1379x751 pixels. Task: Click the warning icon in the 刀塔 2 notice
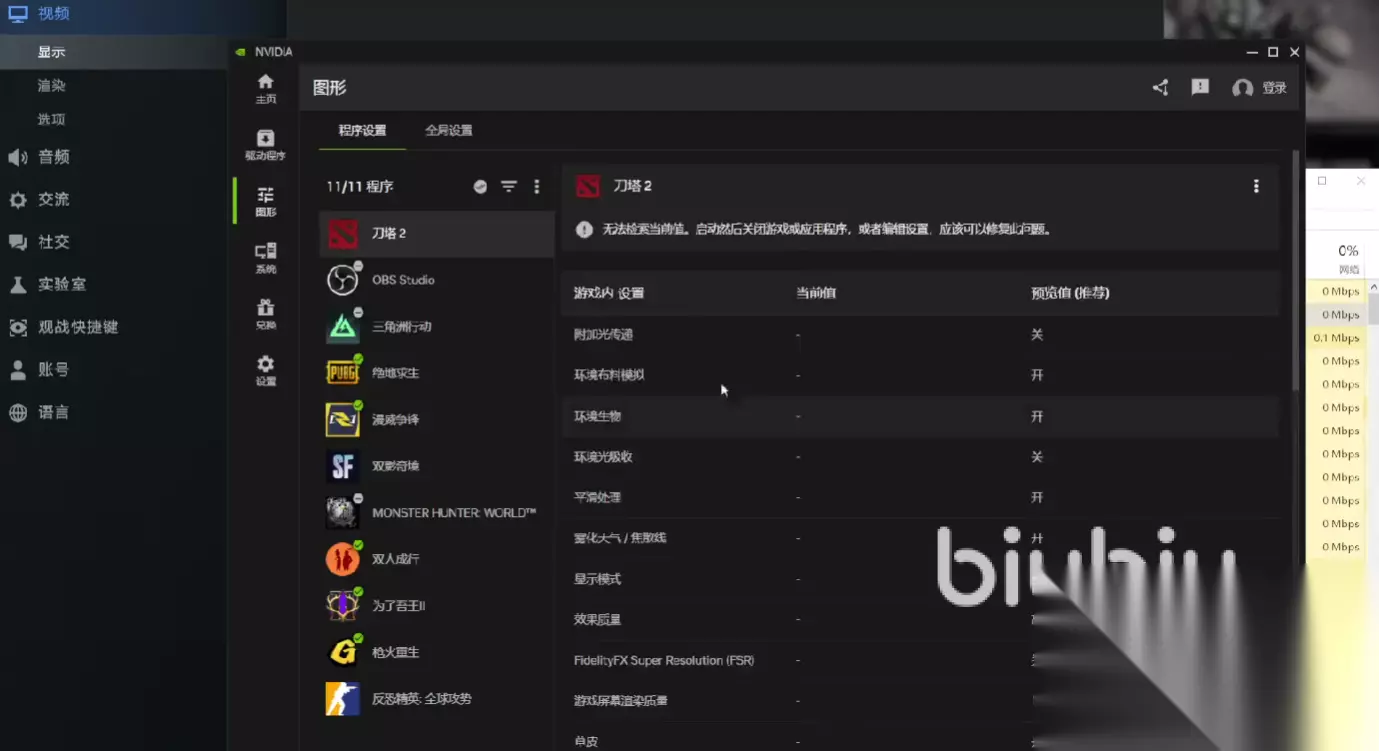(585, 229)
